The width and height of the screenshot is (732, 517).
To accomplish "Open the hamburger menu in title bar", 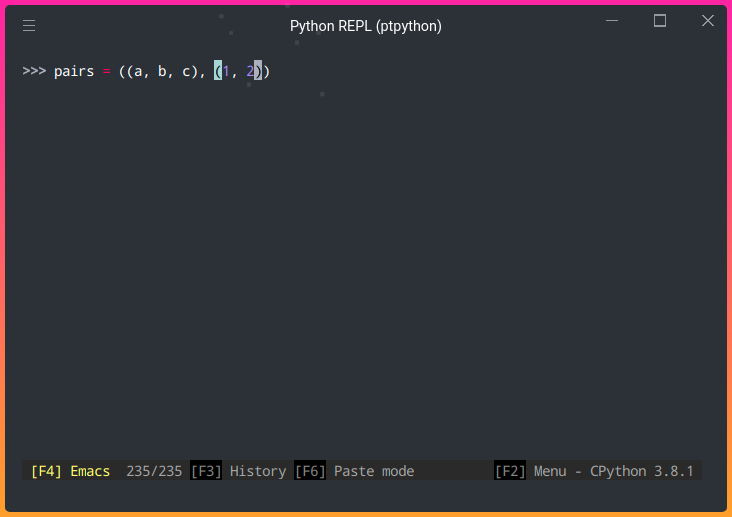I will tap(29, 26).
